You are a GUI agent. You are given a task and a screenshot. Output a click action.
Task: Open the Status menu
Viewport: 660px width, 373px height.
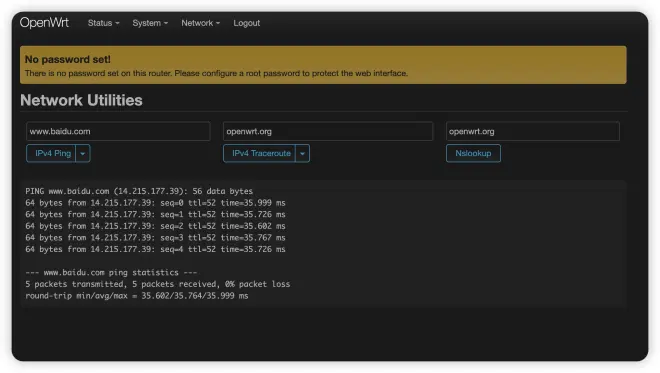104,23
